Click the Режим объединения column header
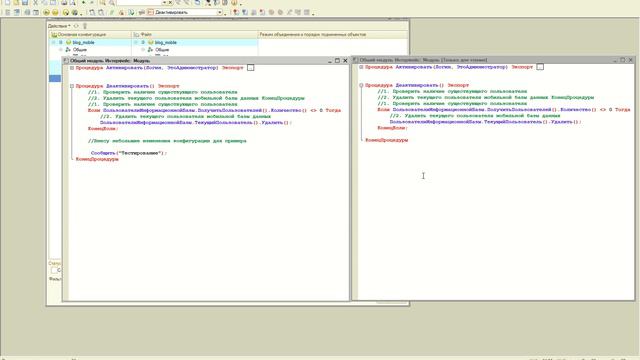Image resolution: width=640 pixels, height=360 pixels. (x=333, y=35)
